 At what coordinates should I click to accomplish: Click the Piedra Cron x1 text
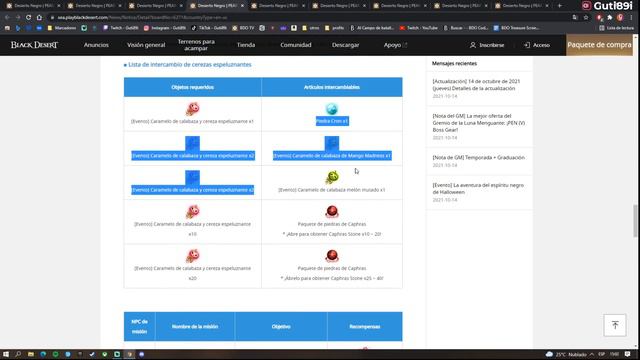pos(332,121)
